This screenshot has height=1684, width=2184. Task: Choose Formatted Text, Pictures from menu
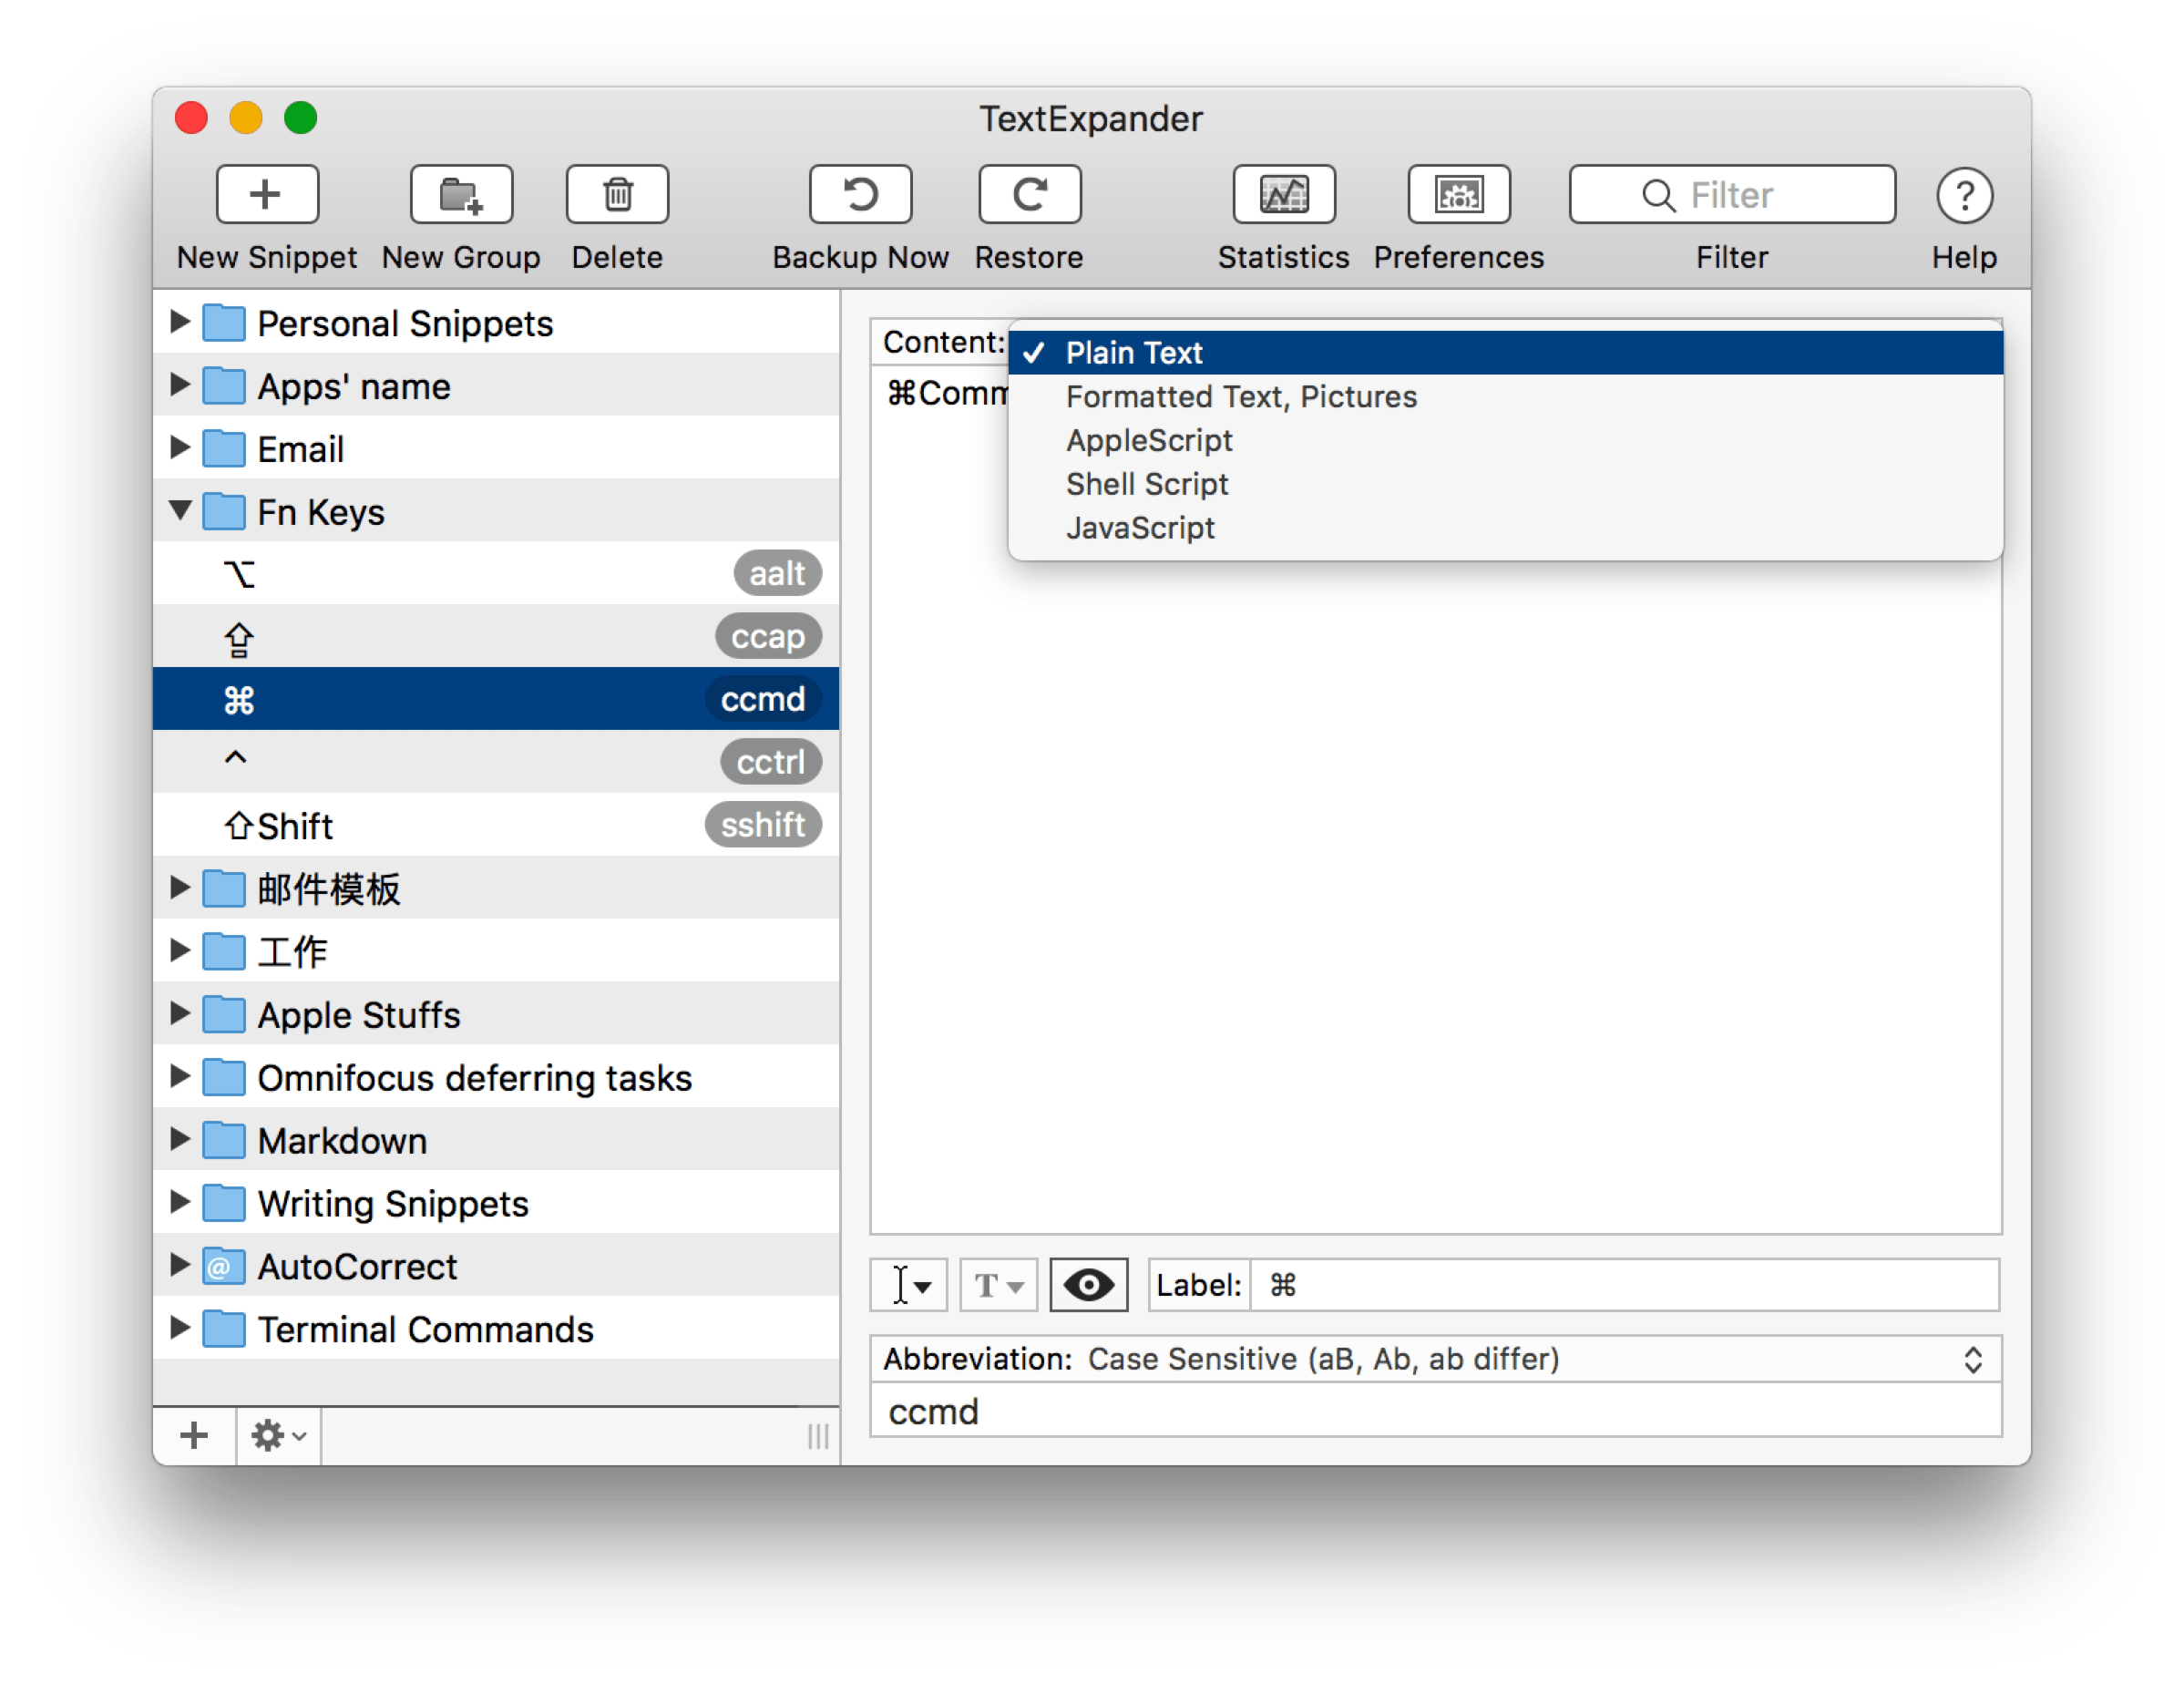1240,397
